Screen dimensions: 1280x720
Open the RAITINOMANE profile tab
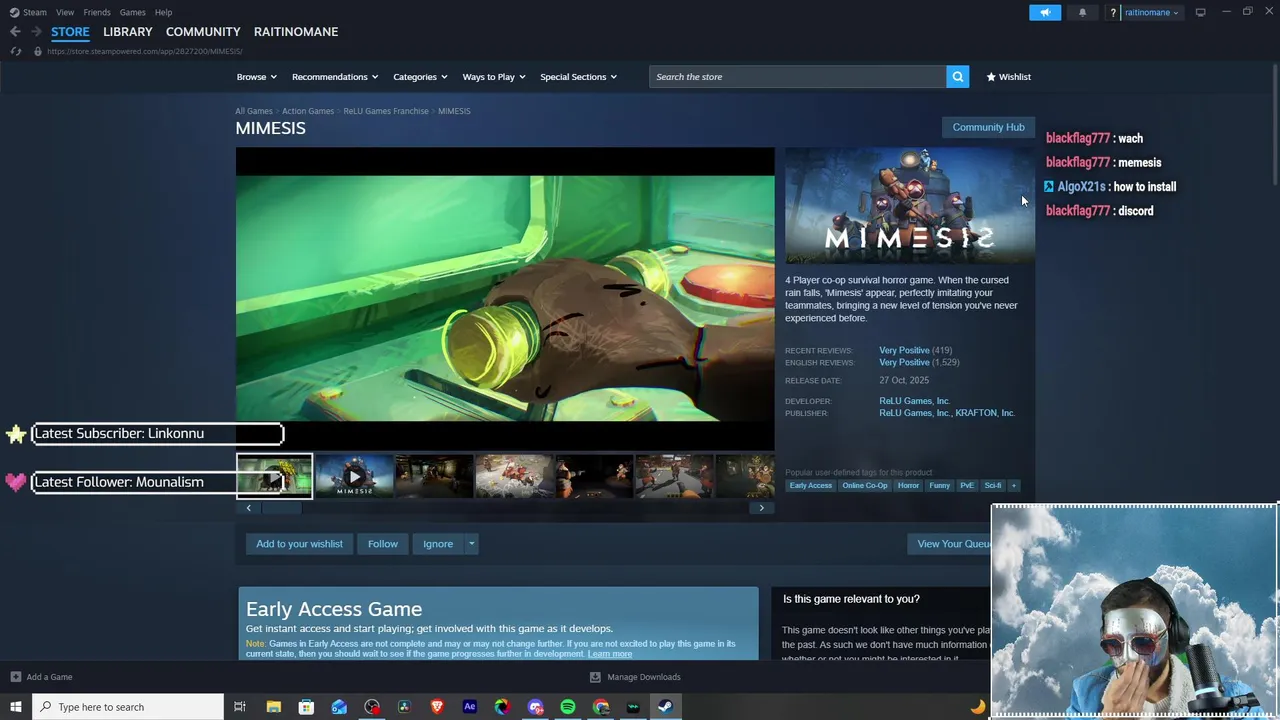pos(296,32)
